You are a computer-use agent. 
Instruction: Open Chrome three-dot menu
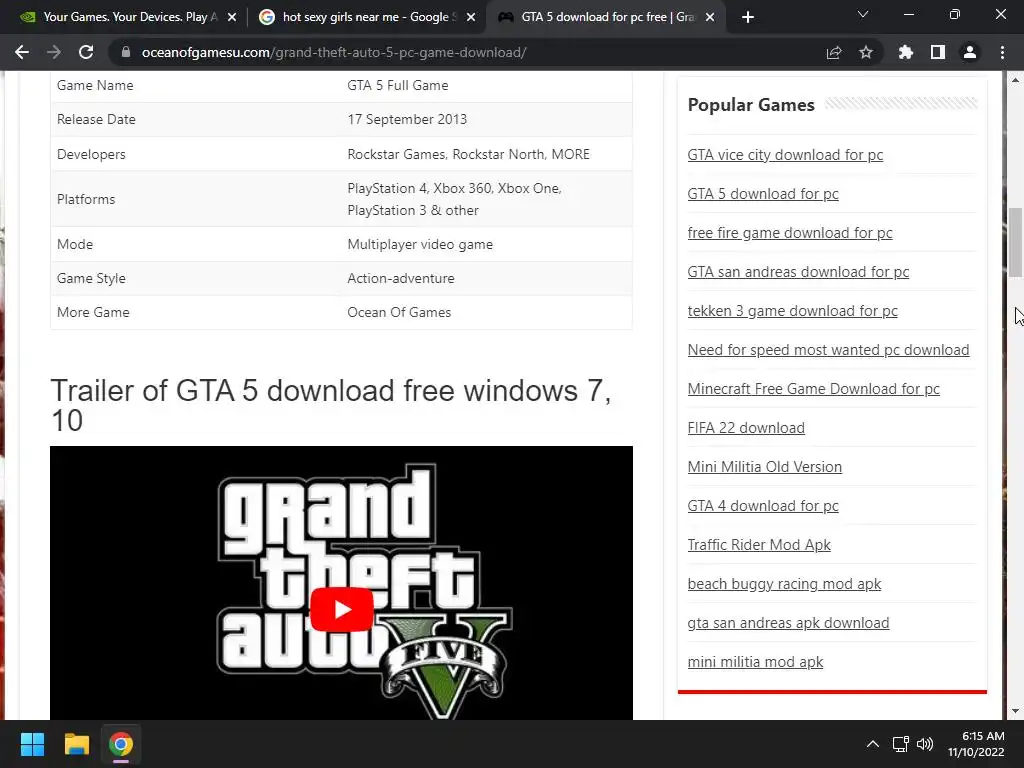point(1002,52)
